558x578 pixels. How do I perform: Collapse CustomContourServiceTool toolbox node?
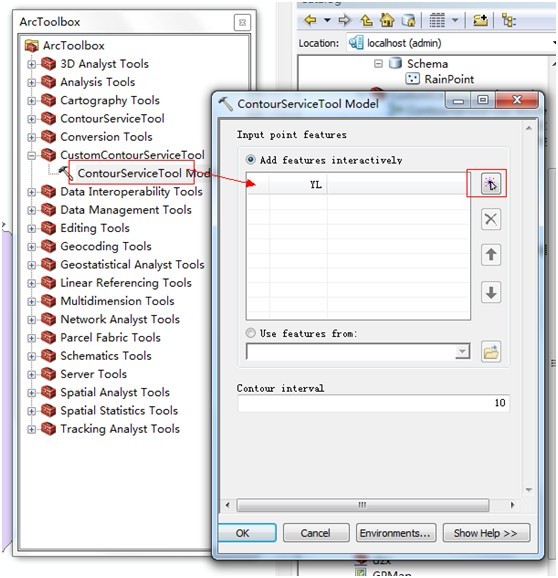point(32,155)
